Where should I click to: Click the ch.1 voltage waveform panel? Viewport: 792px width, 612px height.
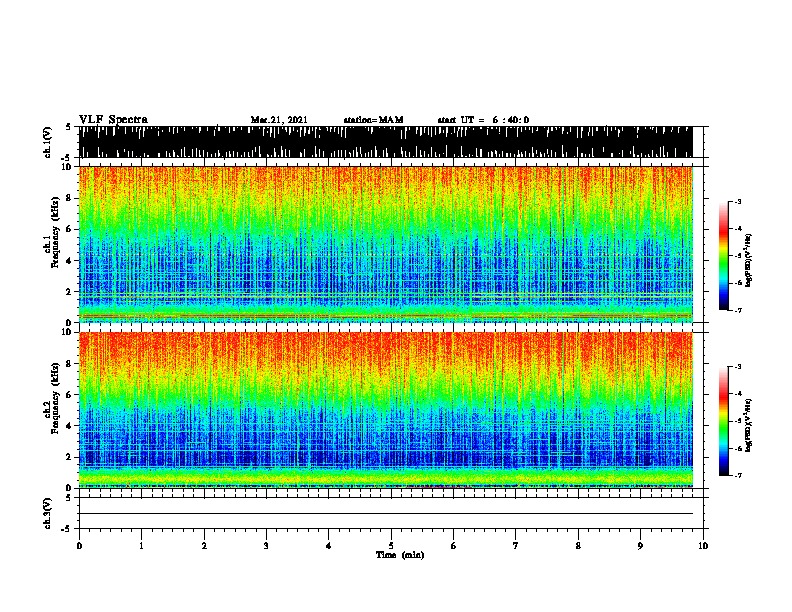pos(385,142)
